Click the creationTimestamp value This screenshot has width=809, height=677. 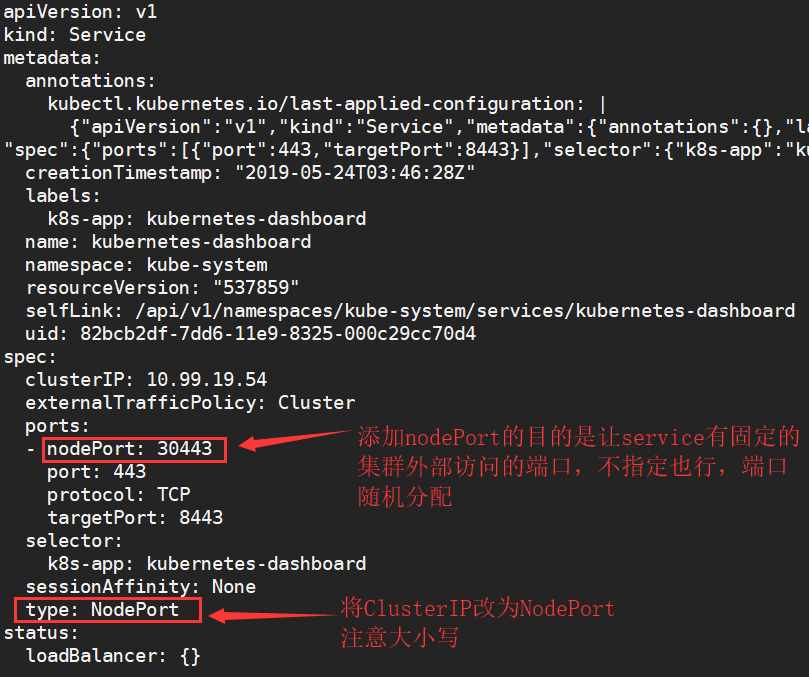click(354, 173)
